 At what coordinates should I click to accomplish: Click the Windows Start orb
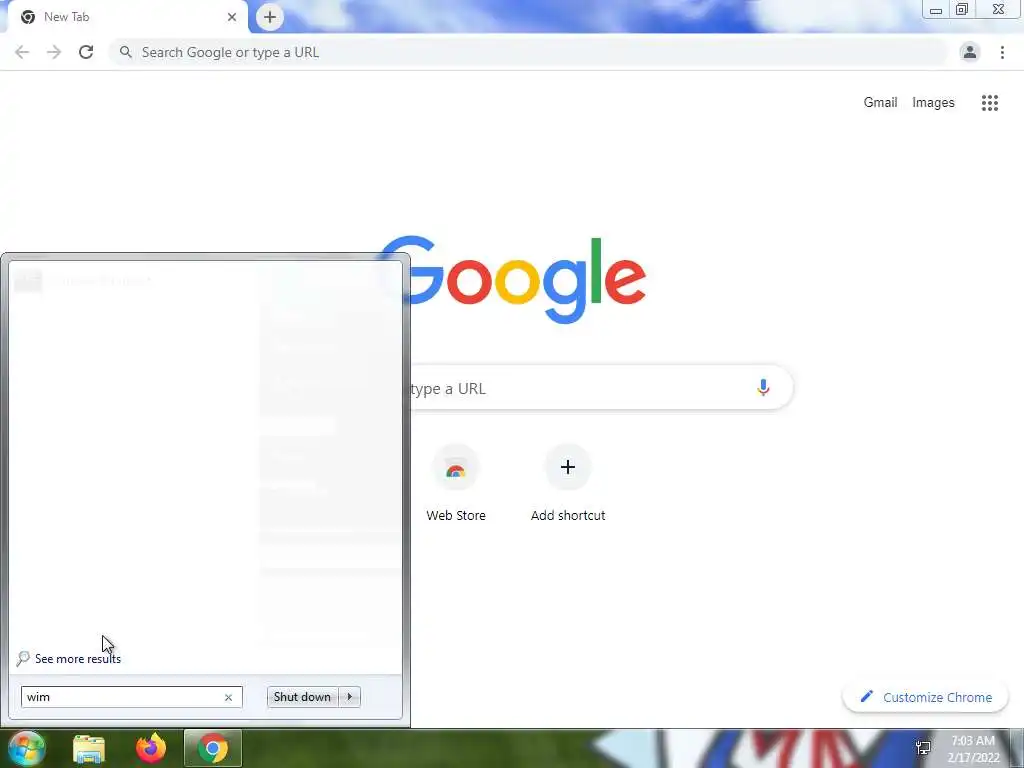tap(27, 748)
